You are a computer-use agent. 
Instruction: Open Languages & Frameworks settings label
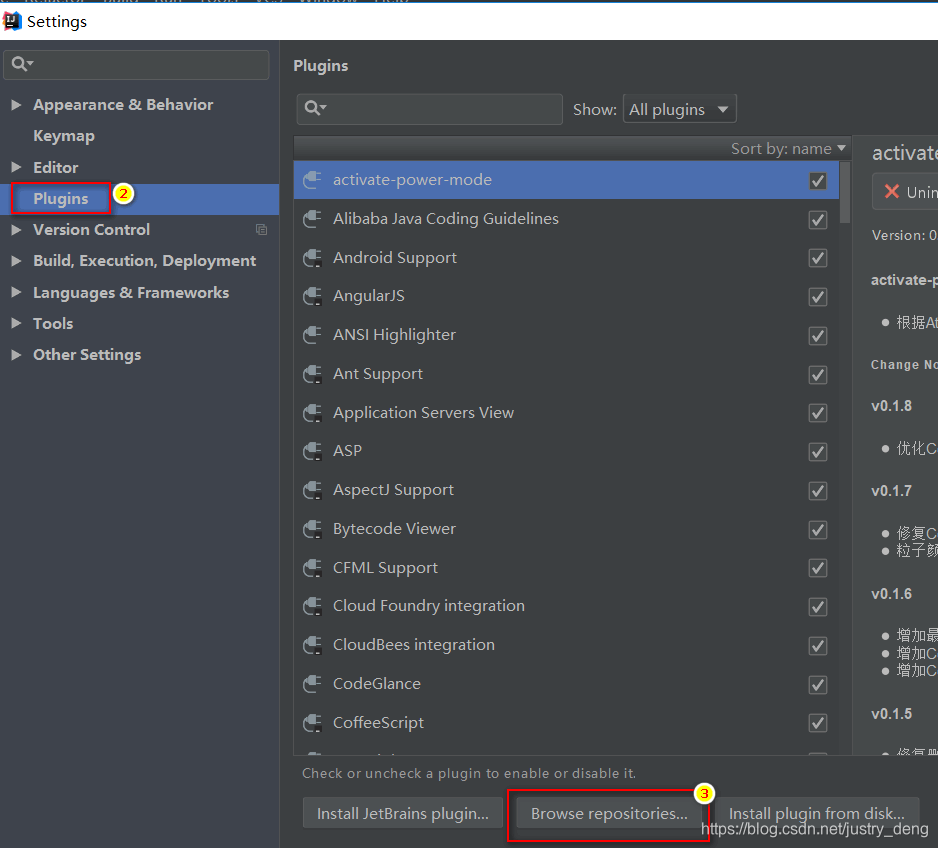pos(131,292)
